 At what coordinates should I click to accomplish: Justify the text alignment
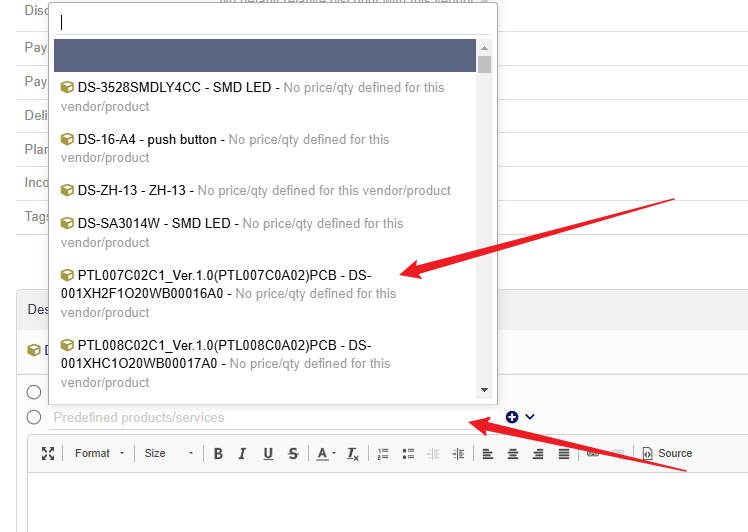pyautogui.click(x=564, y=453)
